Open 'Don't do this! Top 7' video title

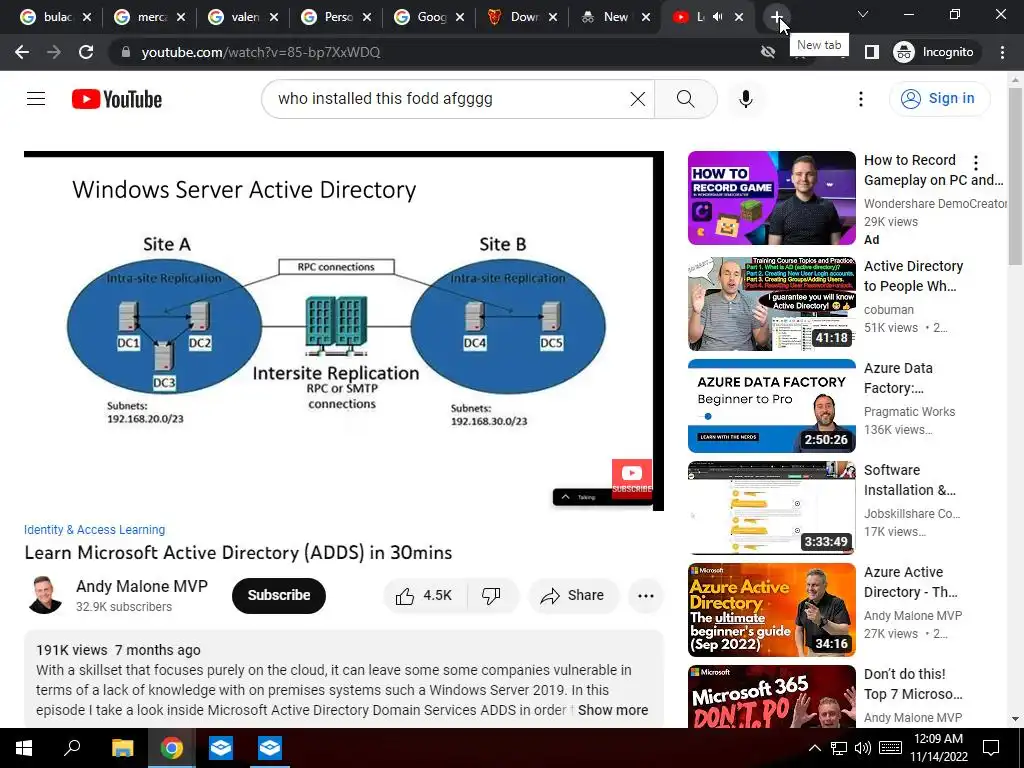(913, 684)
